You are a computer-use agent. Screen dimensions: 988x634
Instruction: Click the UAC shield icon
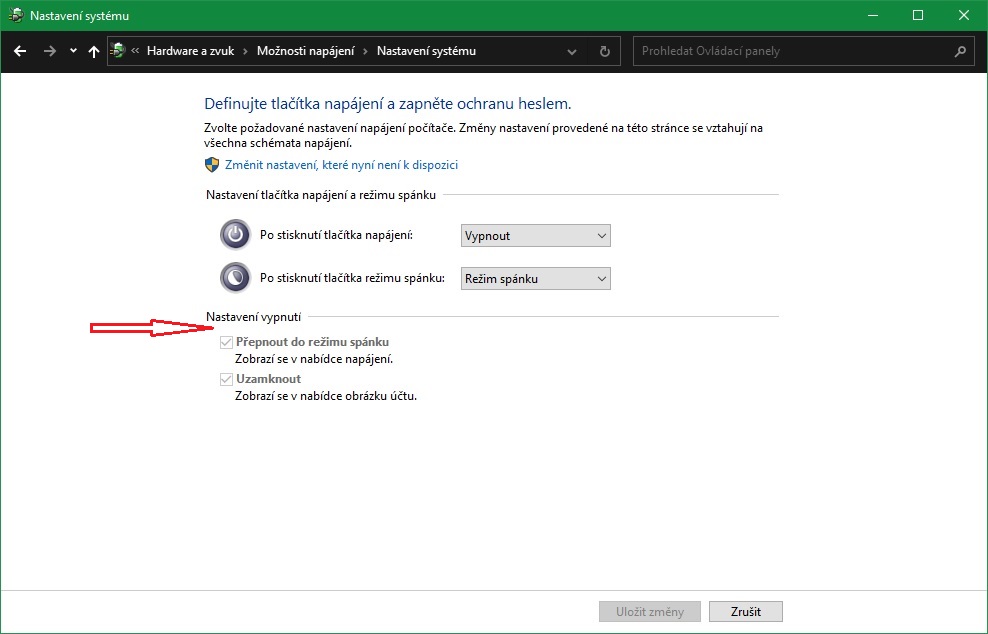212,165
